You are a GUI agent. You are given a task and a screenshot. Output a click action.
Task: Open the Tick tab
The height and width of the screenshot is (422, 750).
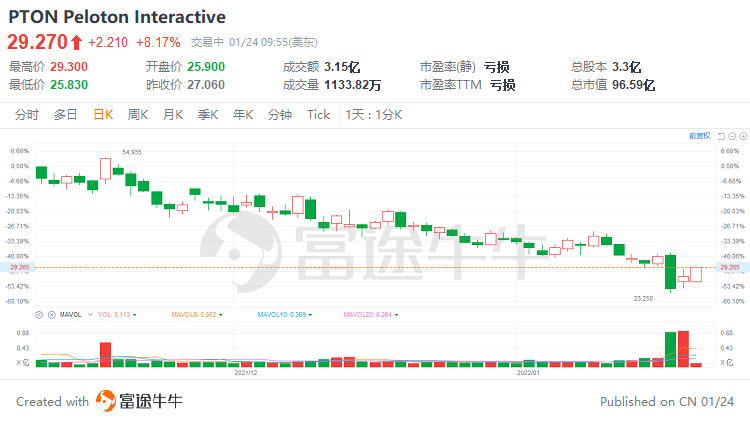(319, 115)
